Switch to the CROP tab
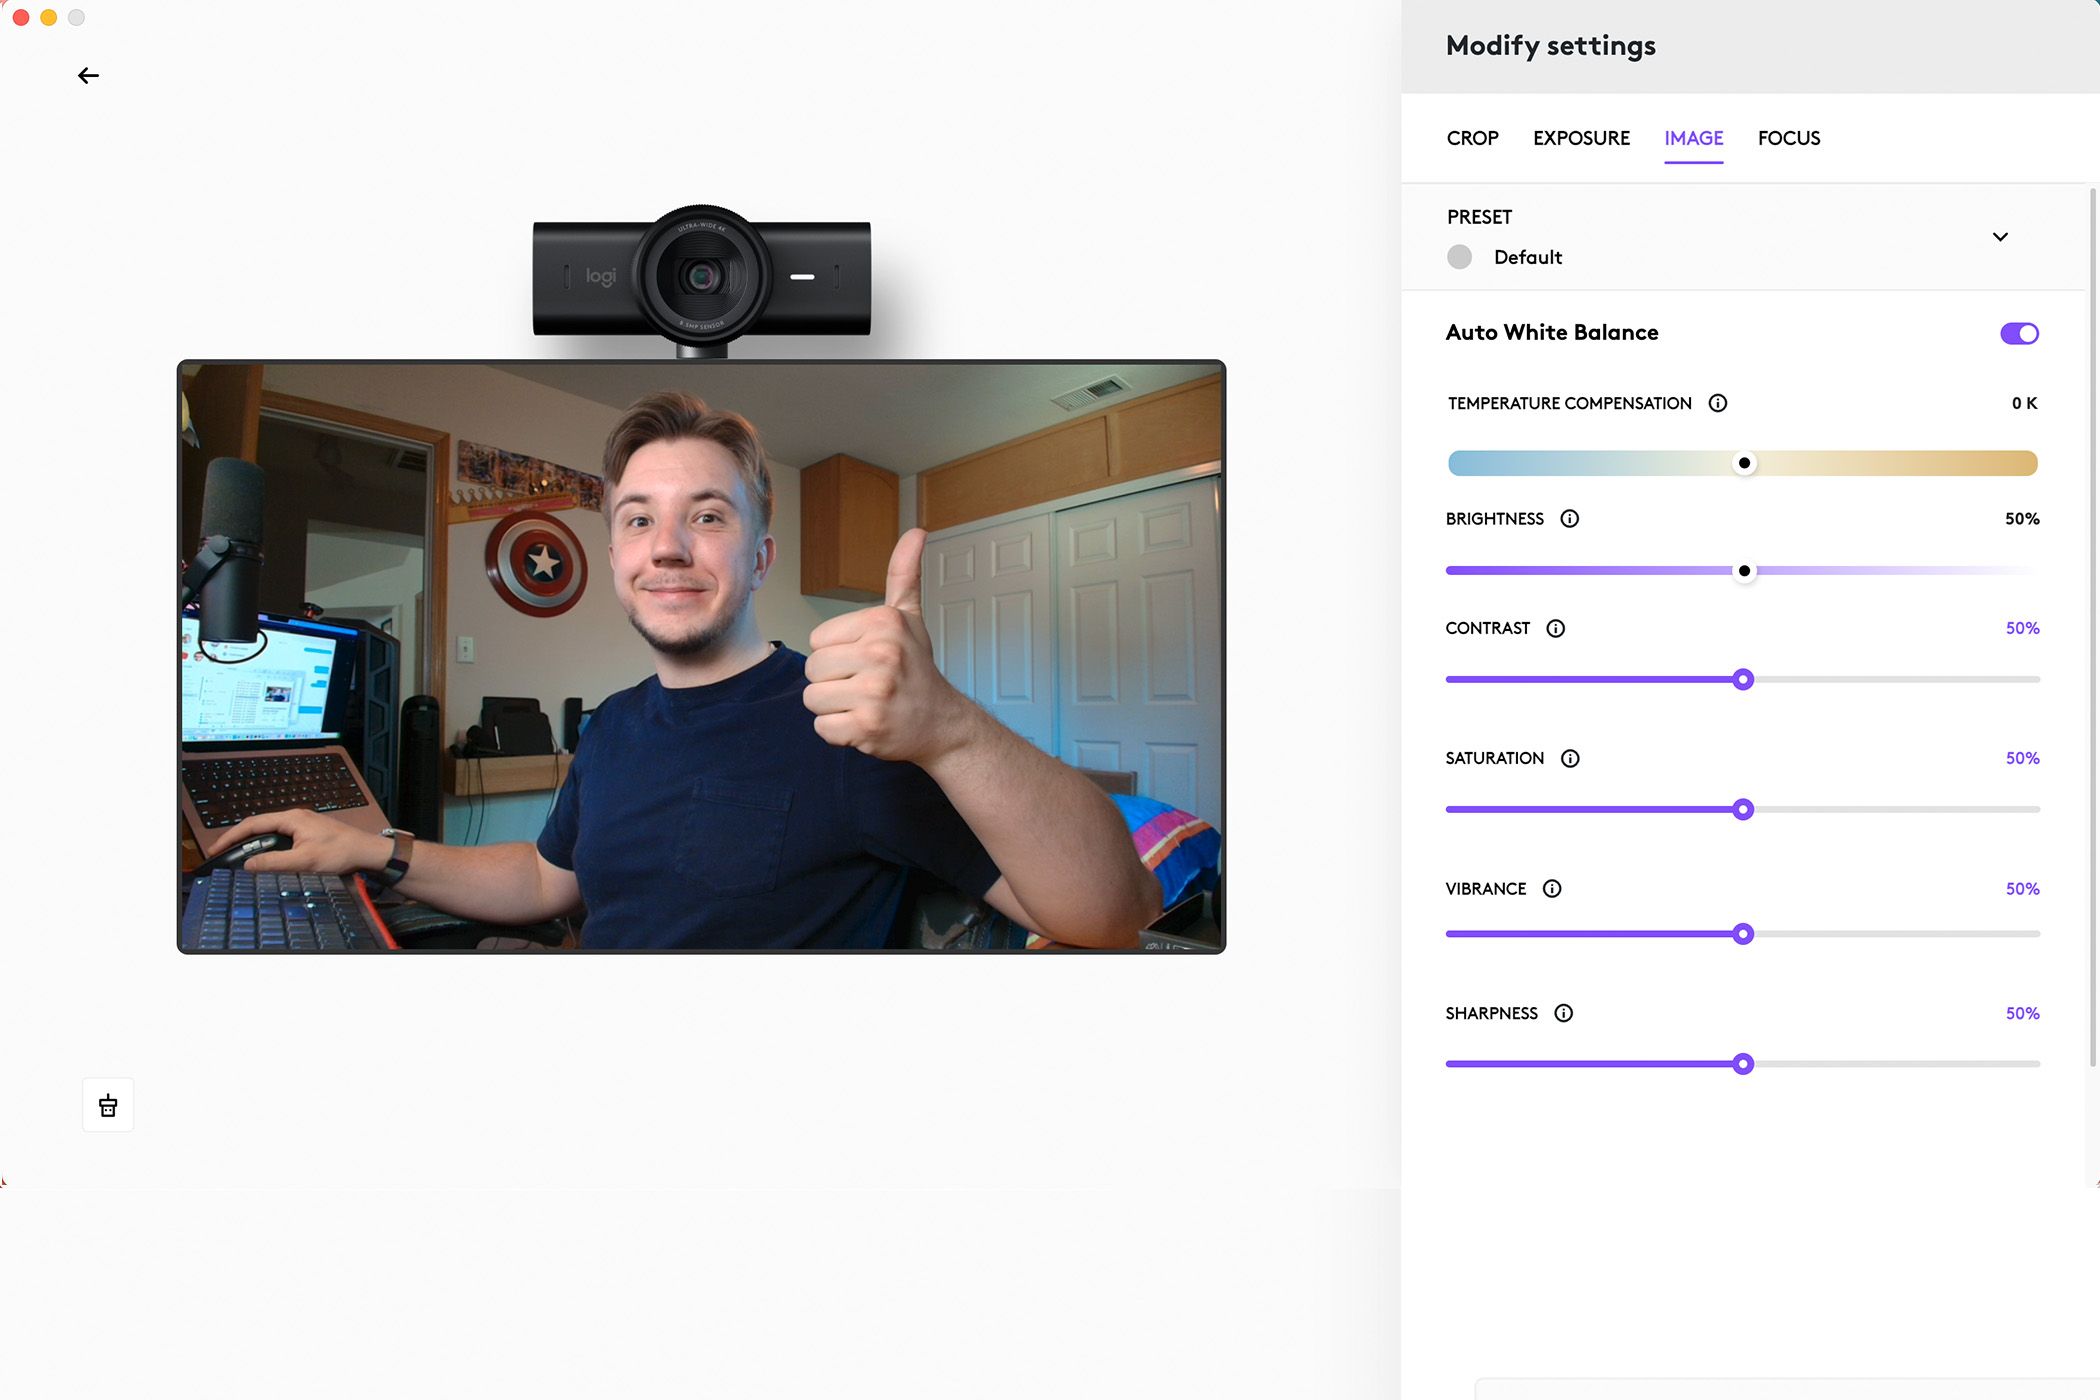2100x1400 pixels. pyautogui.click(x=1472, y=138)
